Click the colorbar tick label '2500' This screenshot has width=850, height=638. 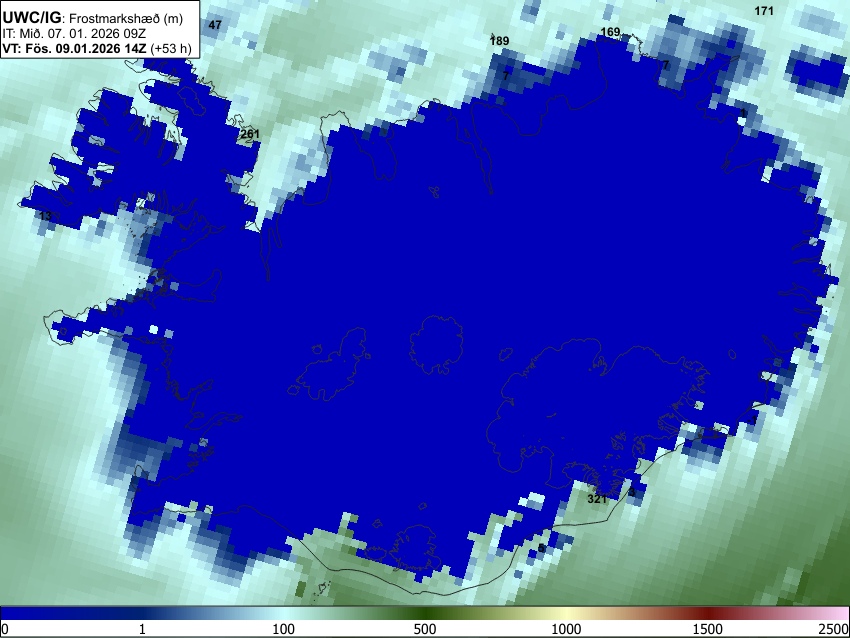[x=833, y=629]
